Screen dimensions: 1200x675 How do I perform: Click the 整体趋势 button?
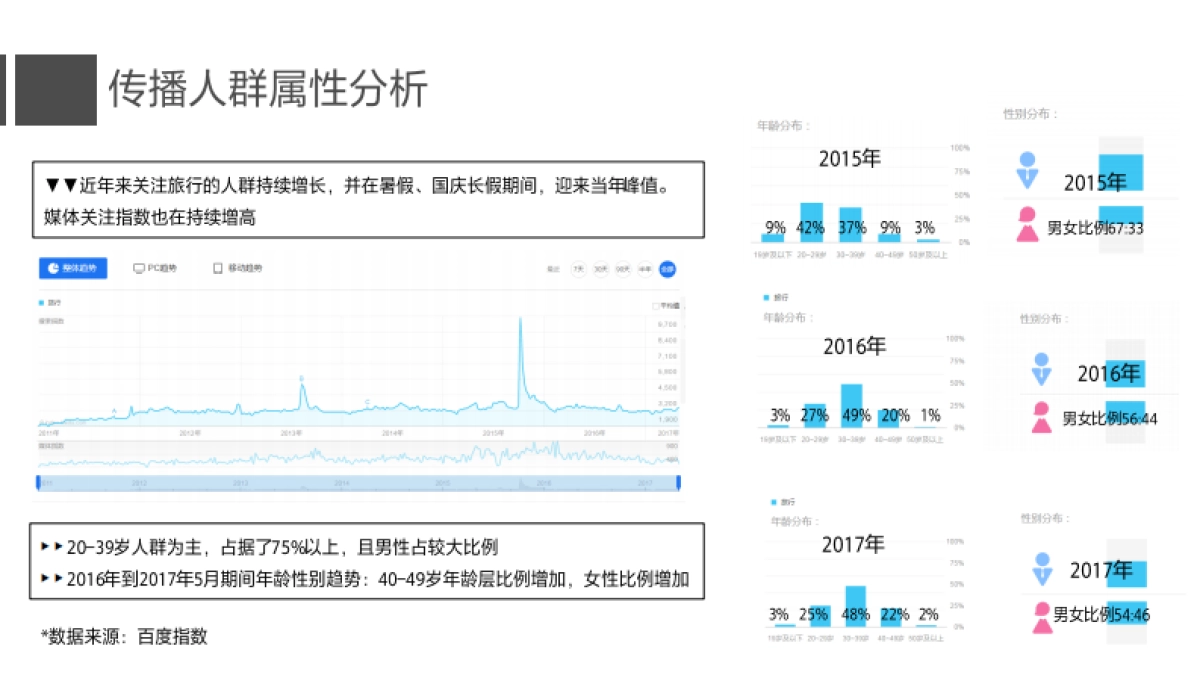(x=73, y=268)
